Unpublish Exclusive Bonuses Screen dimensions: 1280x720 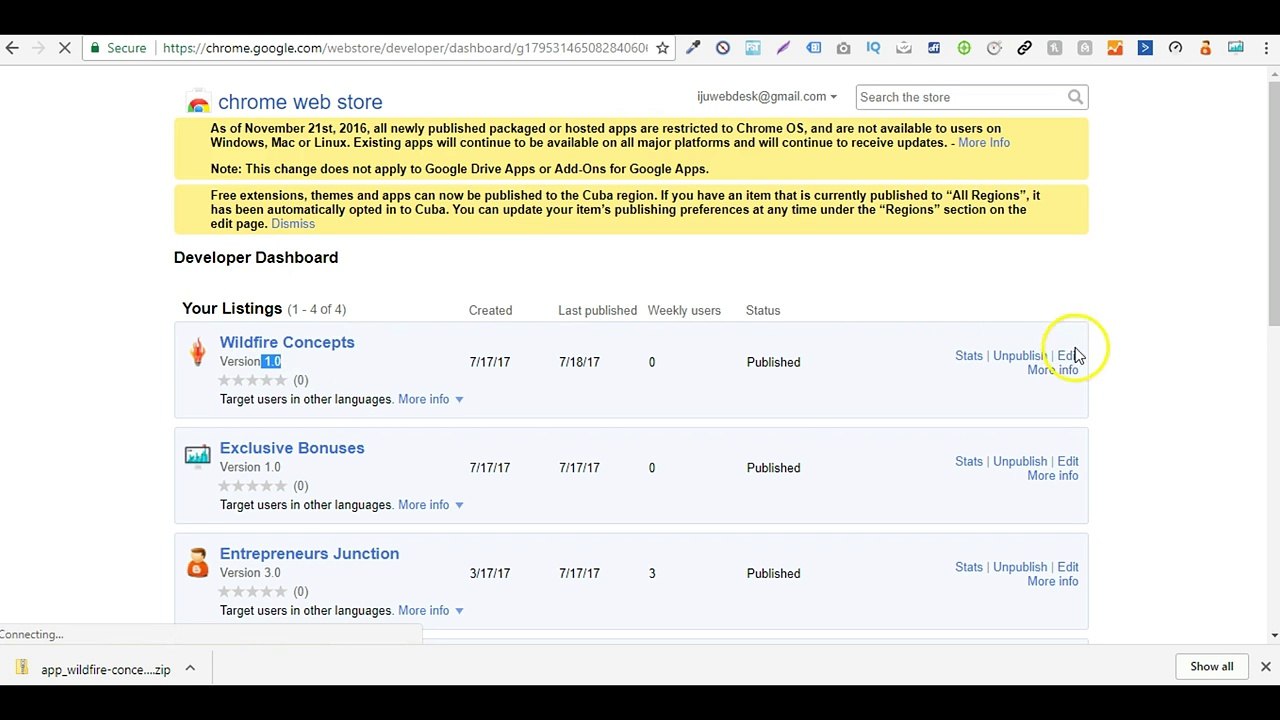click(x=1020, y=462)
